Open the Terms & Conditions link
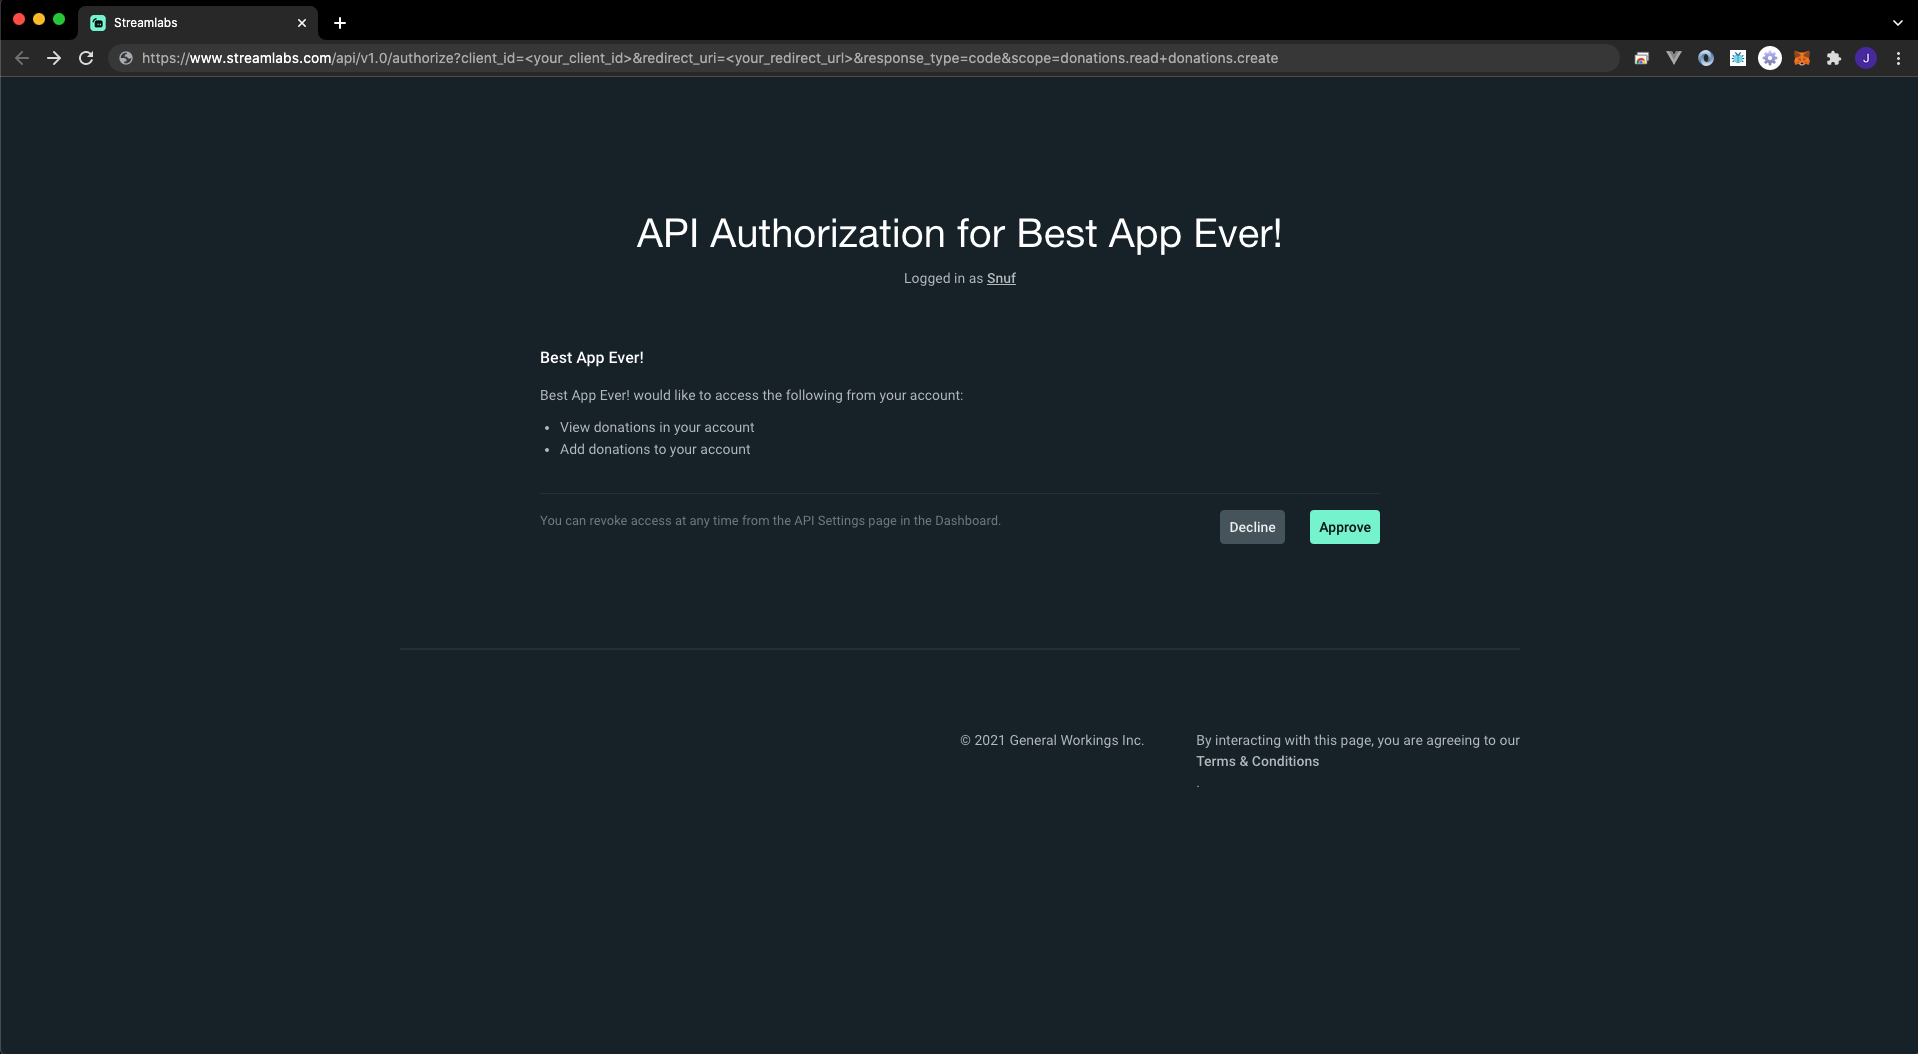 tap(1257, 761)
